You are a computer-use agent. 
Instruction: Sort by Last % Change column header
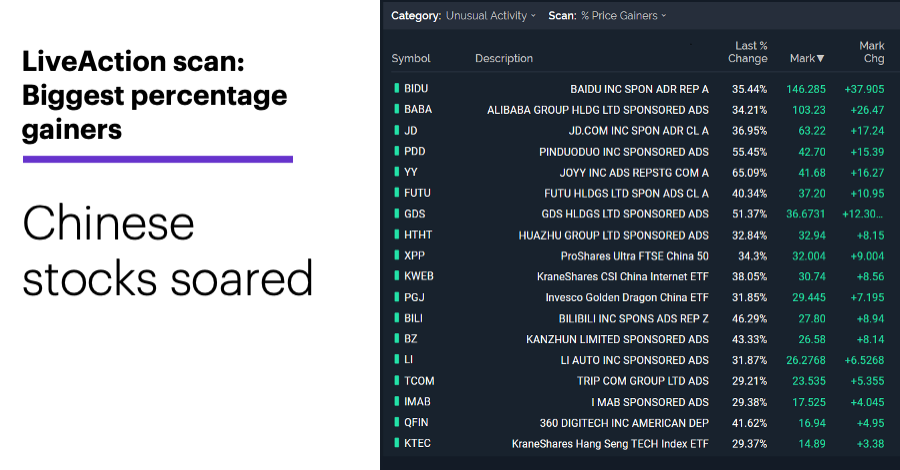click(748, 52)
